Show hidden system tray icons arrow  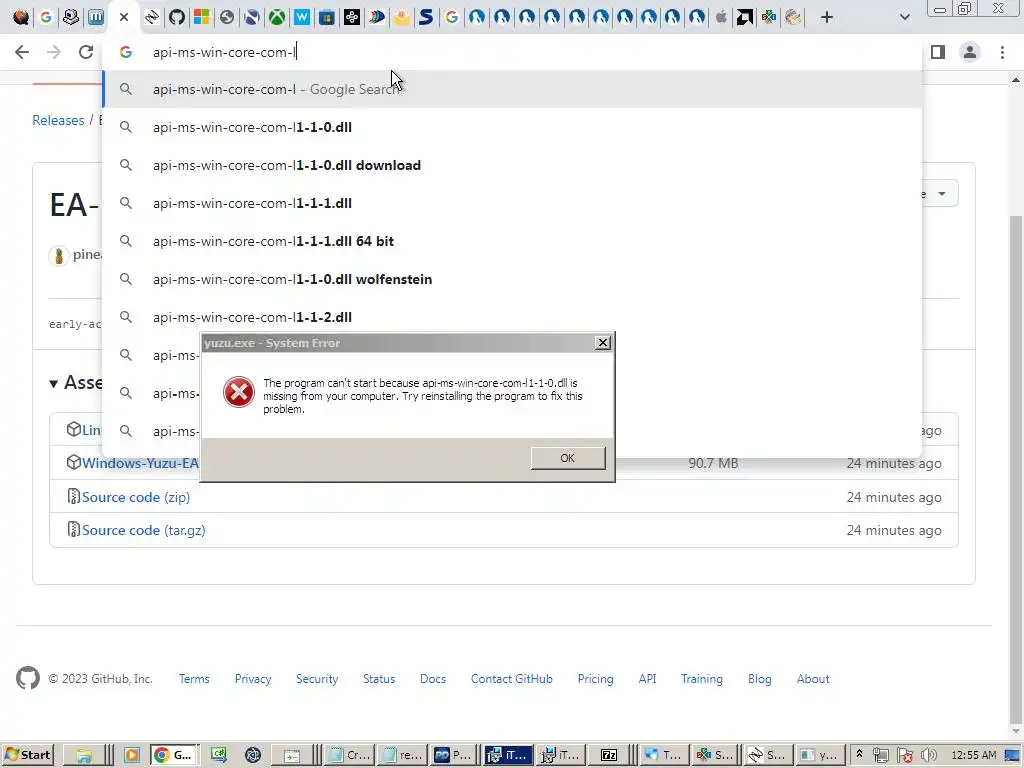(x=859, y=754)
